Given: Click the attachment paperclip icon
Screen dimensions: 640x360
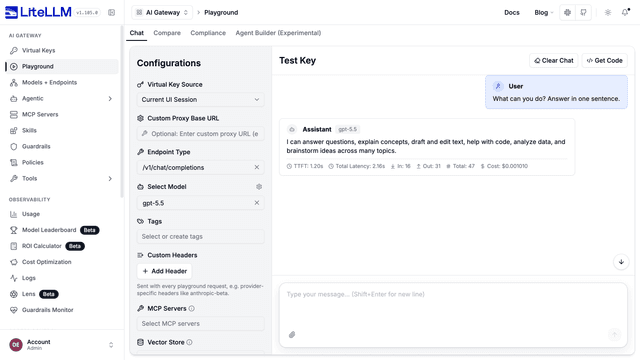Looking at the screenshot, I should [292, 335].
